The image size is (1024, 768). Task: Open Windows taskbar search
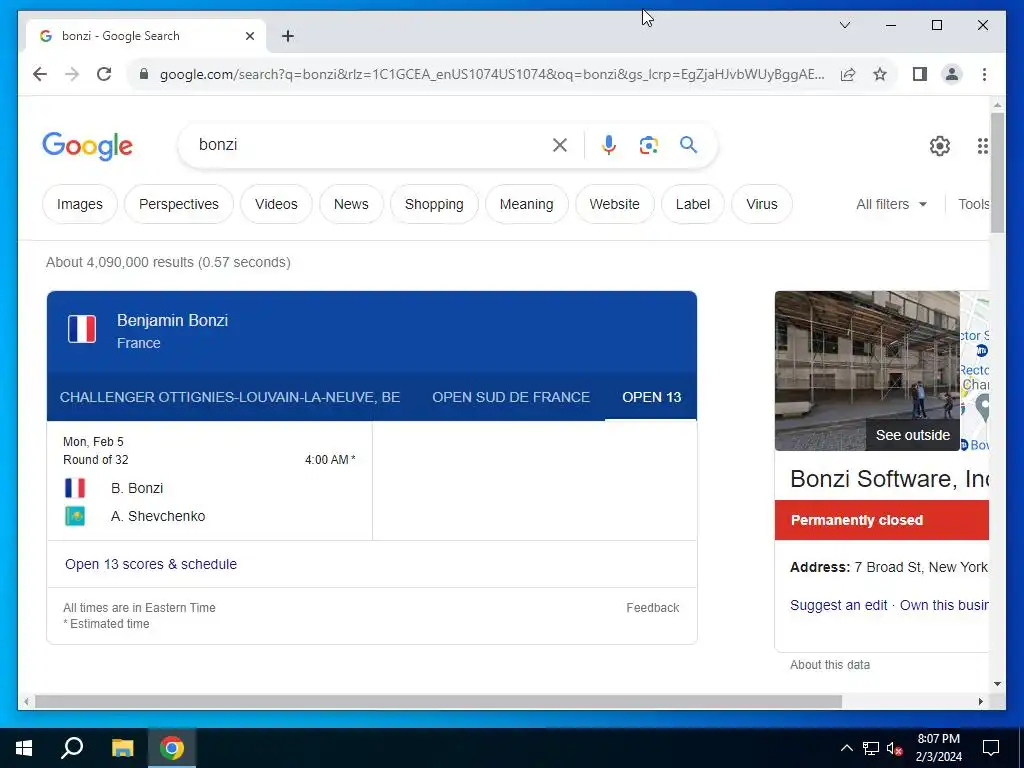pos(72,748)
